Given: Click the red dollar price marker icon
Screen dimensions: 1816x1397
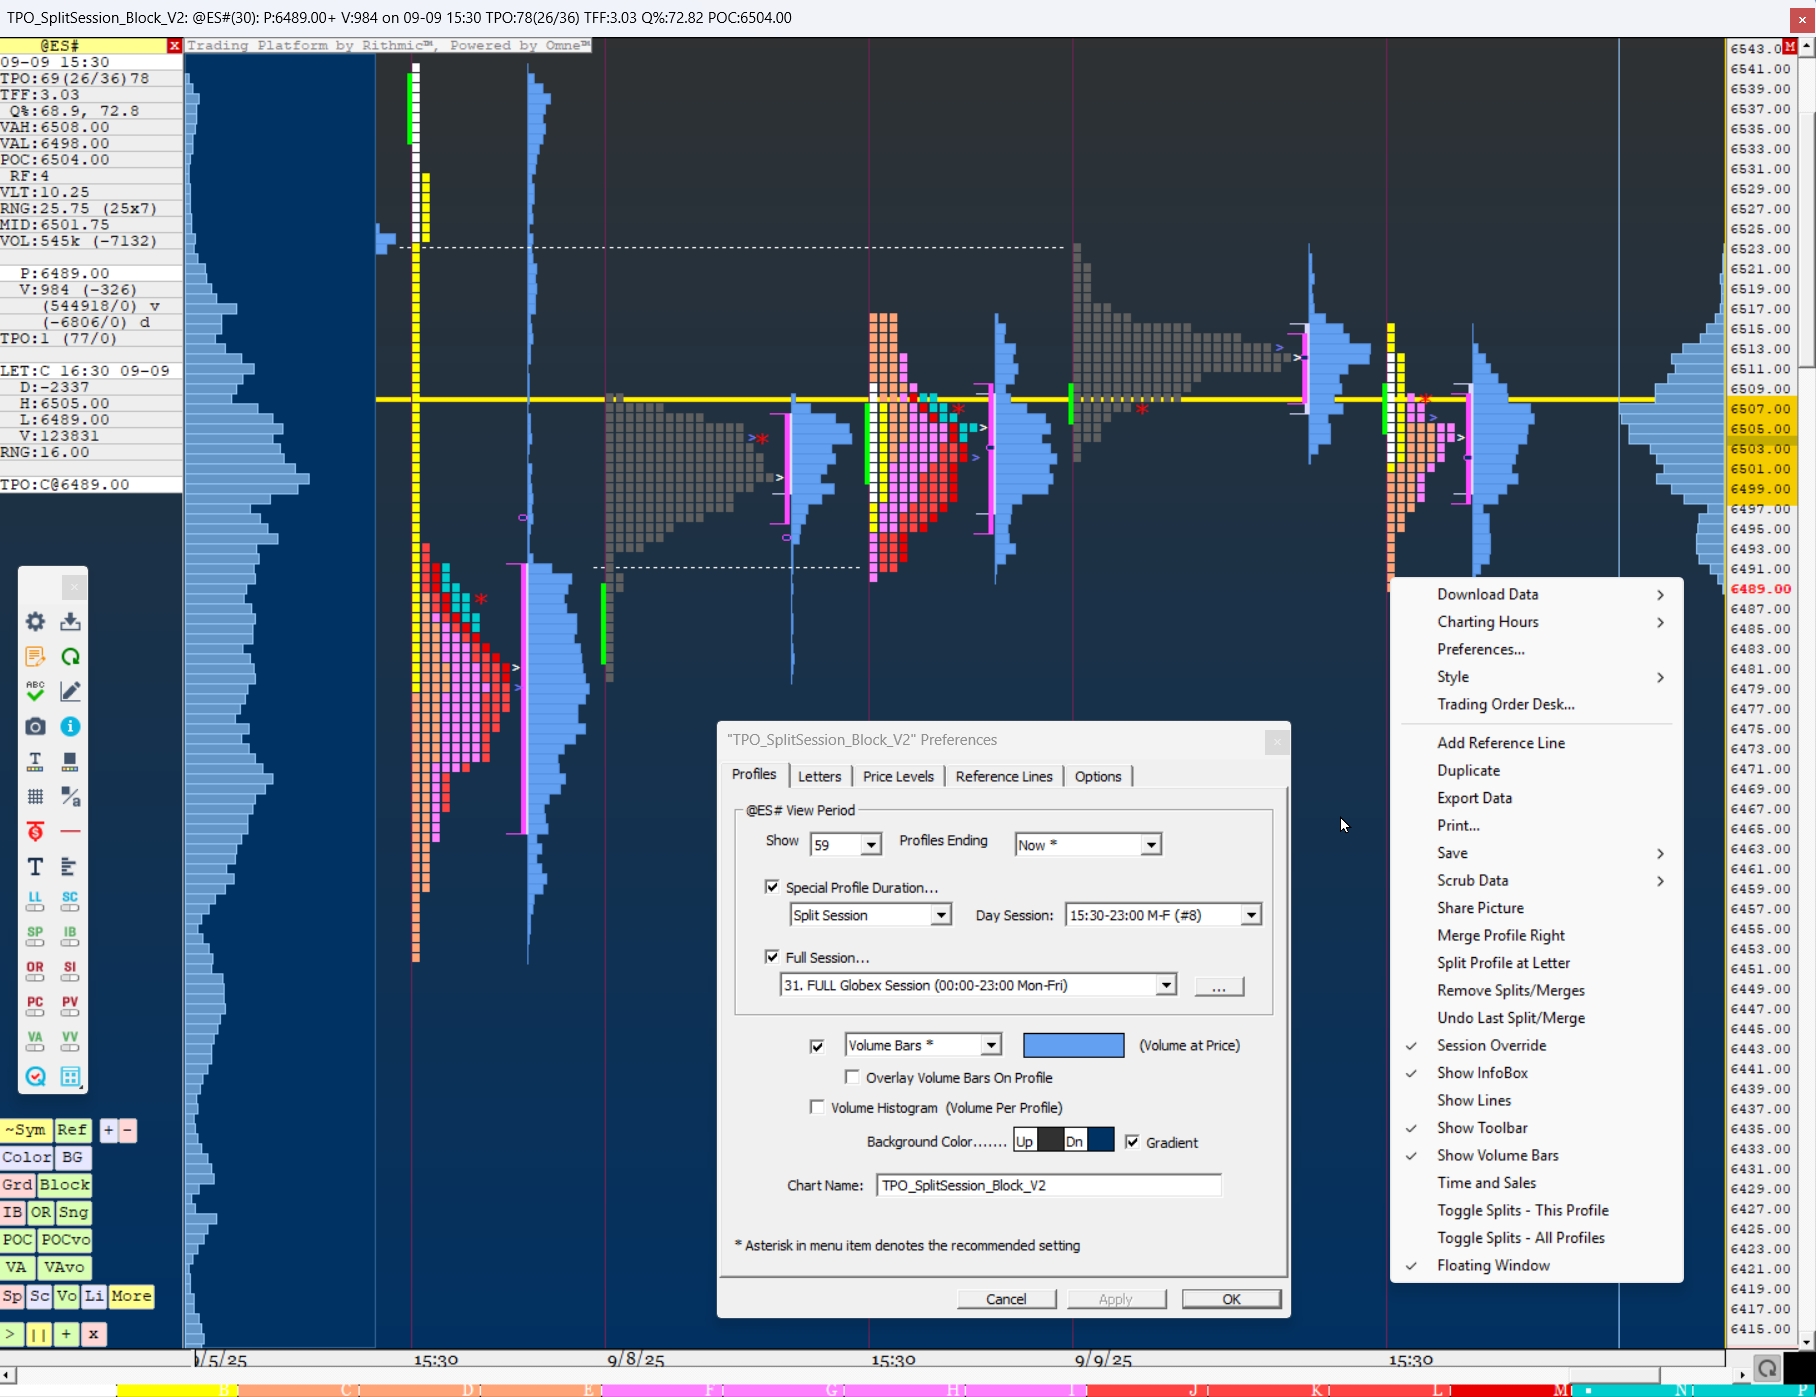Looking at the screenshot, I should click(35, 832).
